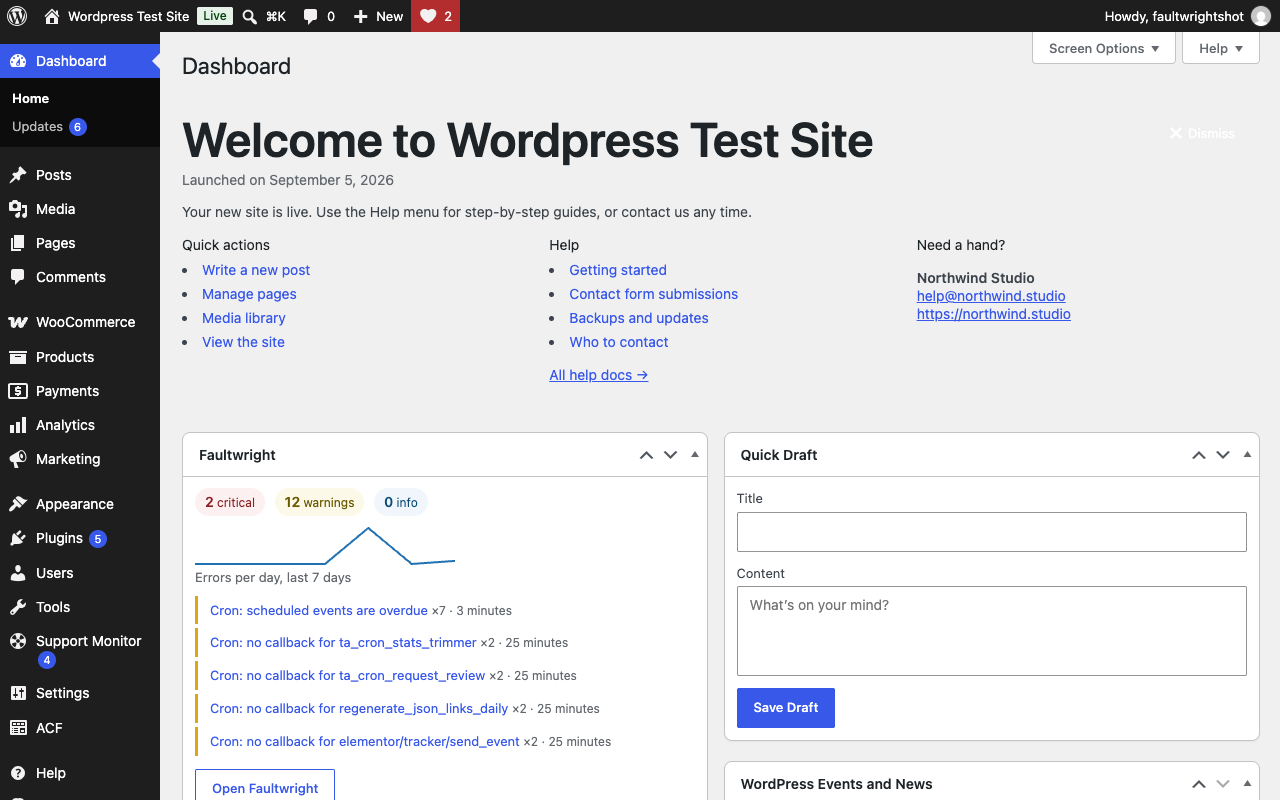
Task: Click the Help question mark sidebar icon
Action: coord(18,773)
